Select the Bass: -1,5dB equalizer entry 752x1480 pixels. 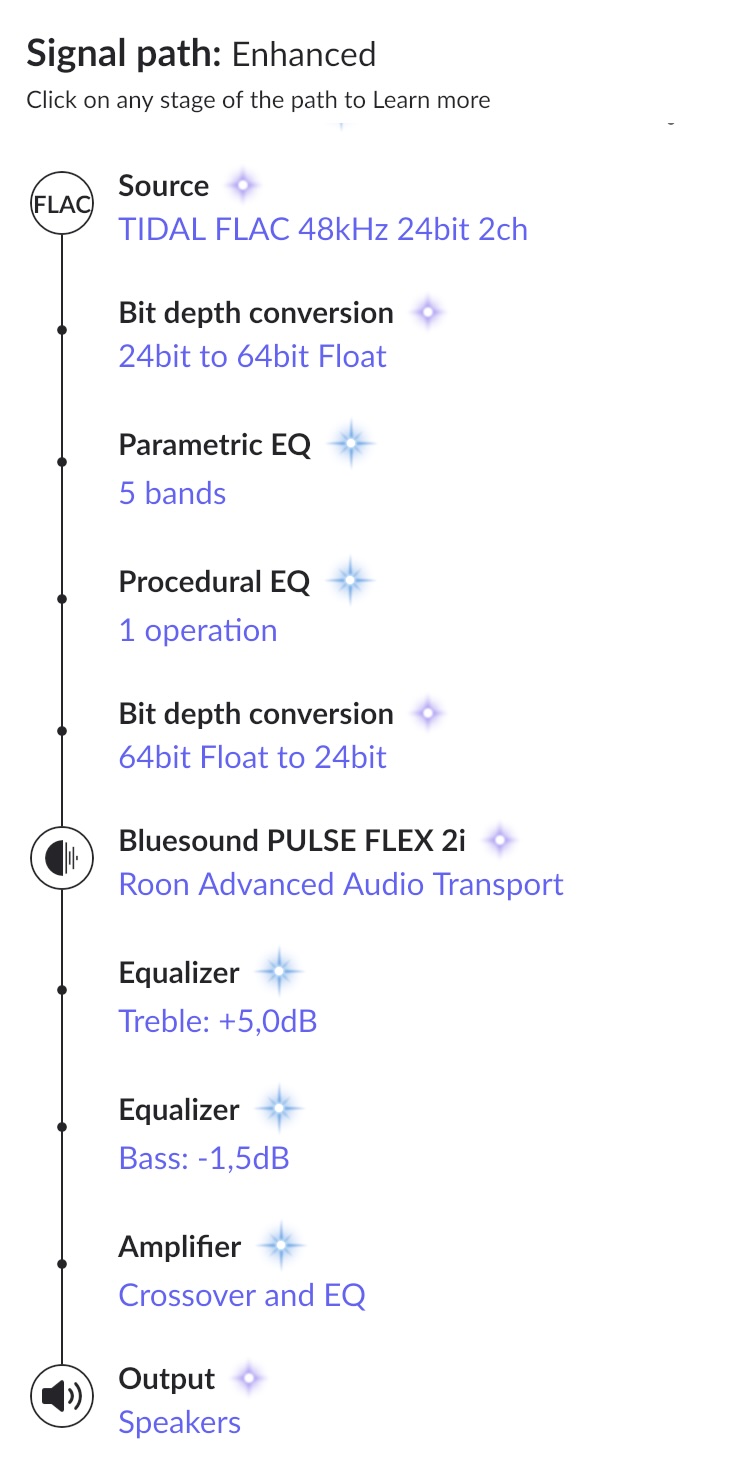[x=204, y=1159]
